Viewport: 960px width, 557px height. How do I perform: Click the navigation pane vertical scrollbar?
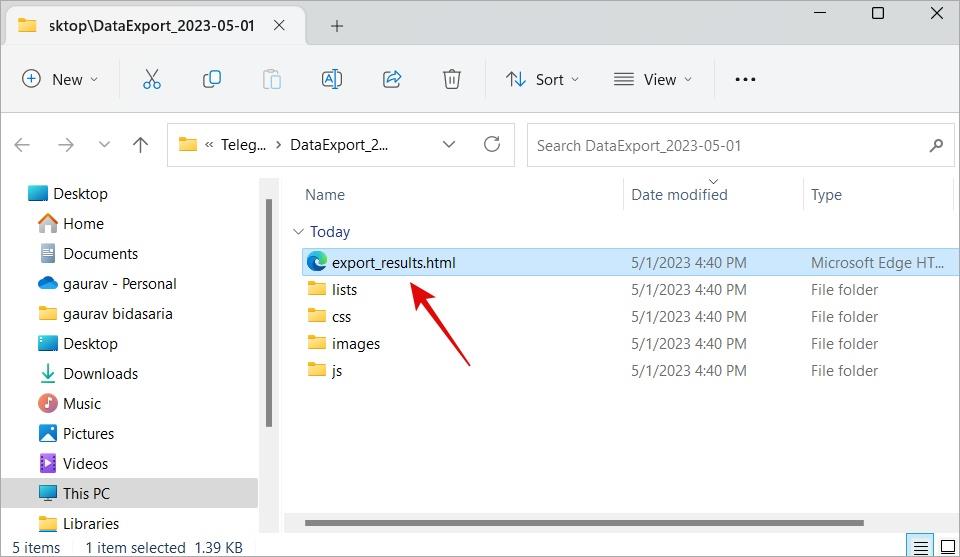[269, 312]
